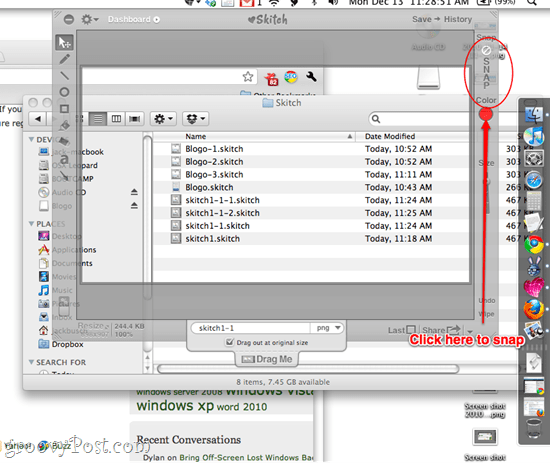Switch Finder to Cover Flow view
This screenshot has width=550, height=463.
pyautogui.click(x=134, y=119)
